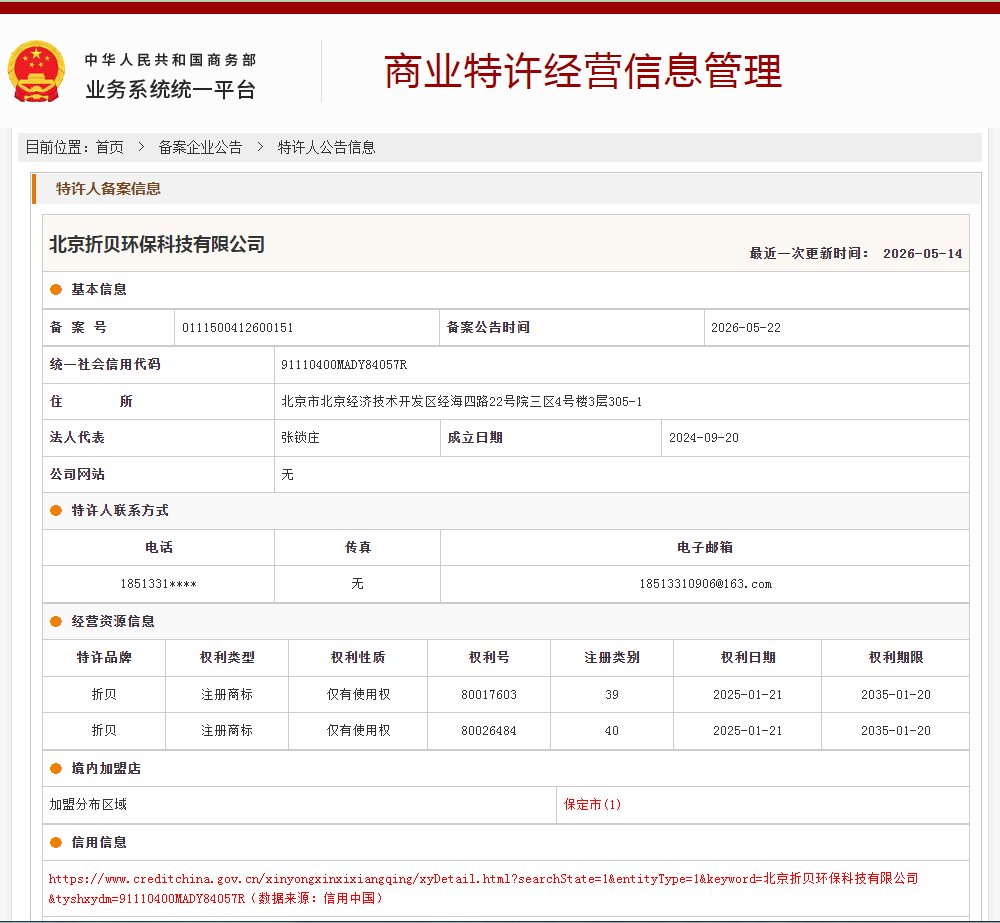Click 权利日期 column header
This screenshot has width=1000, height=923.
(x=747, y=658)
